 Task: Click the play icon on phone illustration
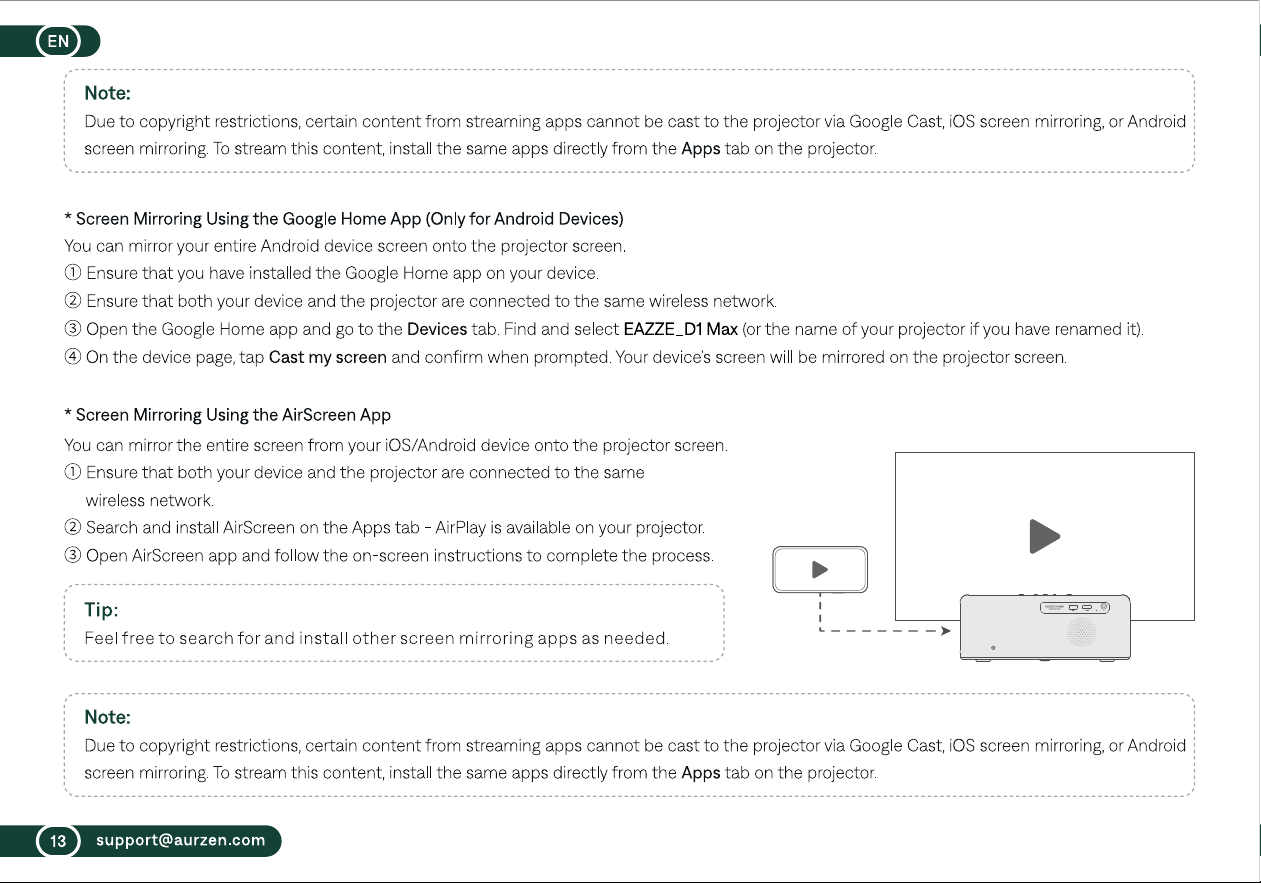(x=820, y=569)
